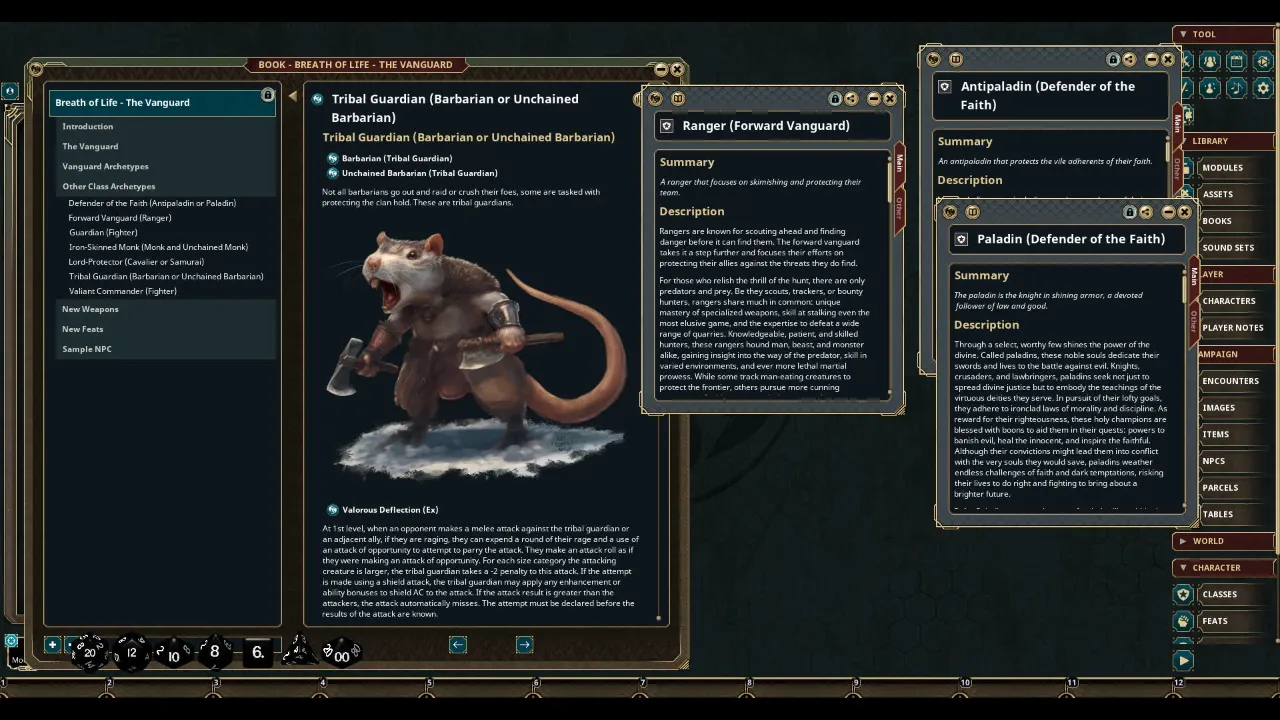1280x720 pixels.
Task: Click share icon in Antipaladin window
Action: click(x=1129, y=60)
